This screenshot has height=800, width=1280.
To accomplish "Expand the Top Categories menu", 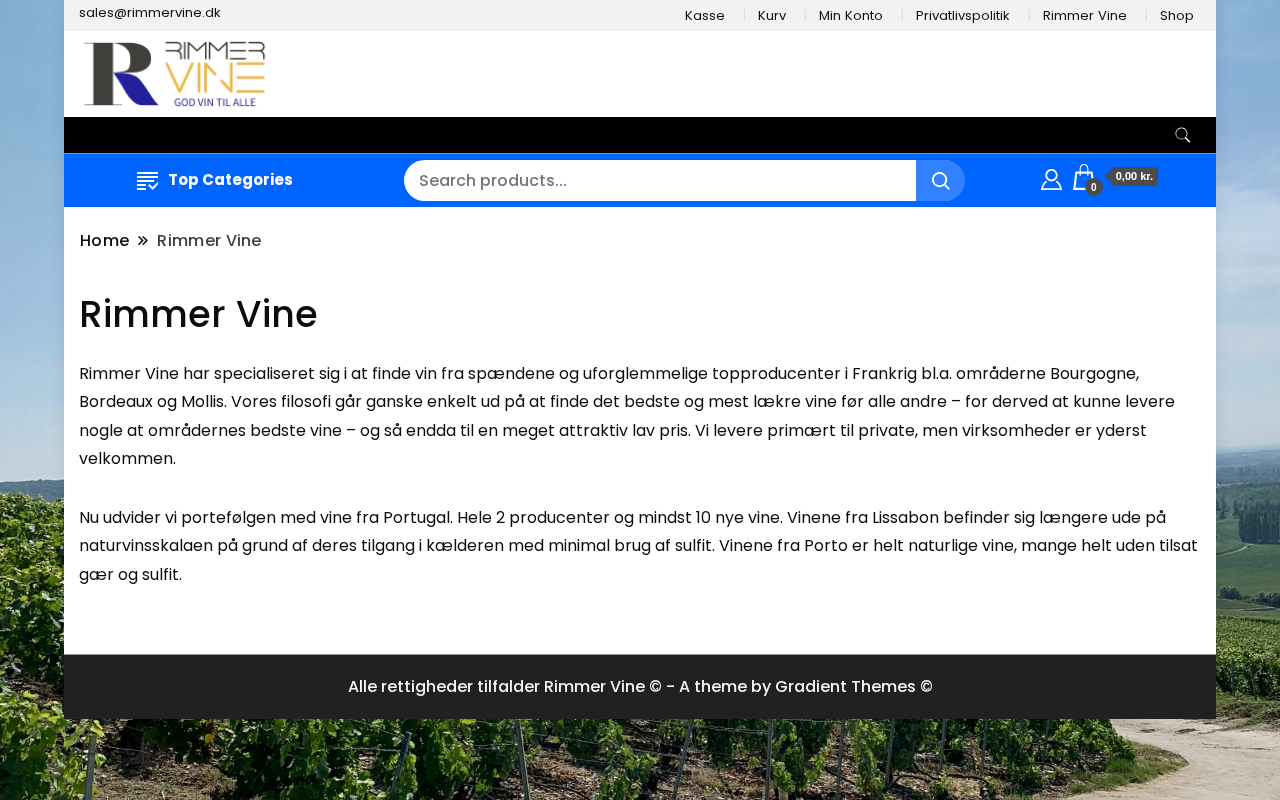I will (215, 180).
